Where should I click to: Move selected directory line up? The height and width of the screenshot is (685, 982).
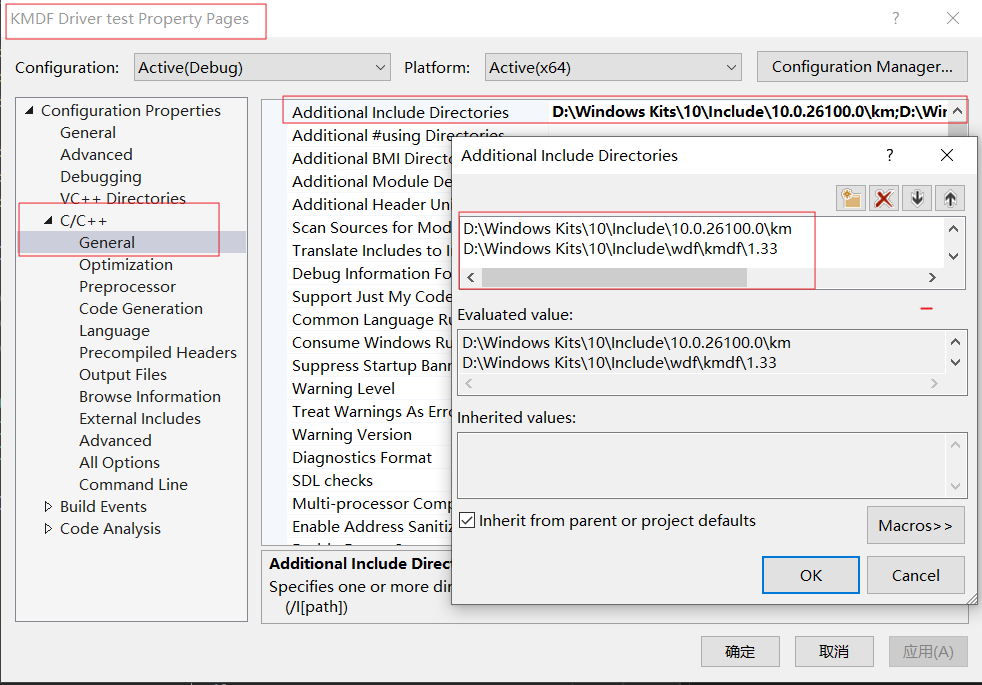950,198
